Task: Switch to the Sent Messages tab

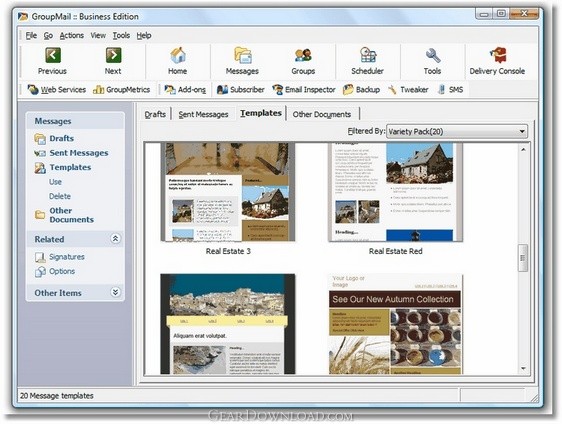Action: tap(204, 114)
